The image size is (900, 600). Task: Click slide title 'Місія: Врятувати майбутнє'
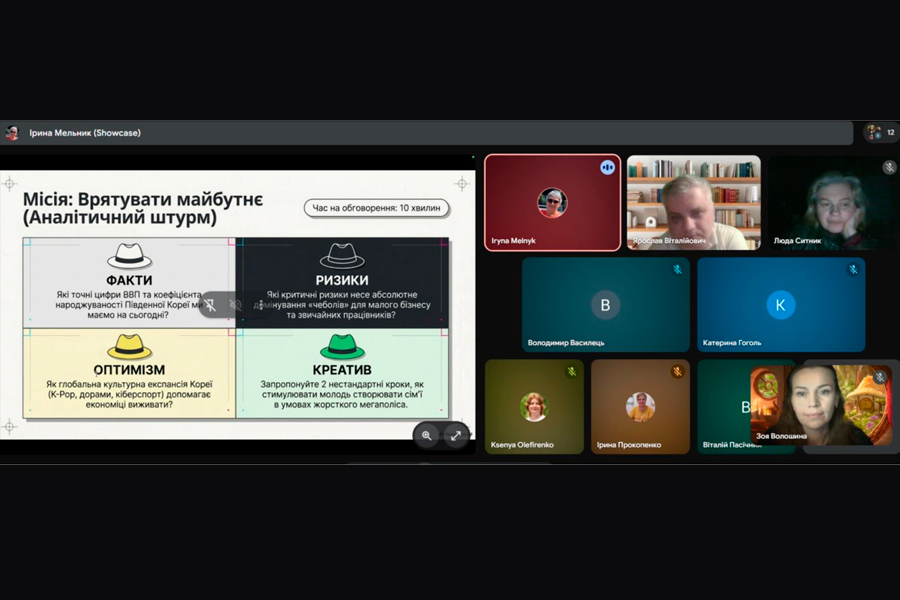pyautogui.click(x=143, y=199)
